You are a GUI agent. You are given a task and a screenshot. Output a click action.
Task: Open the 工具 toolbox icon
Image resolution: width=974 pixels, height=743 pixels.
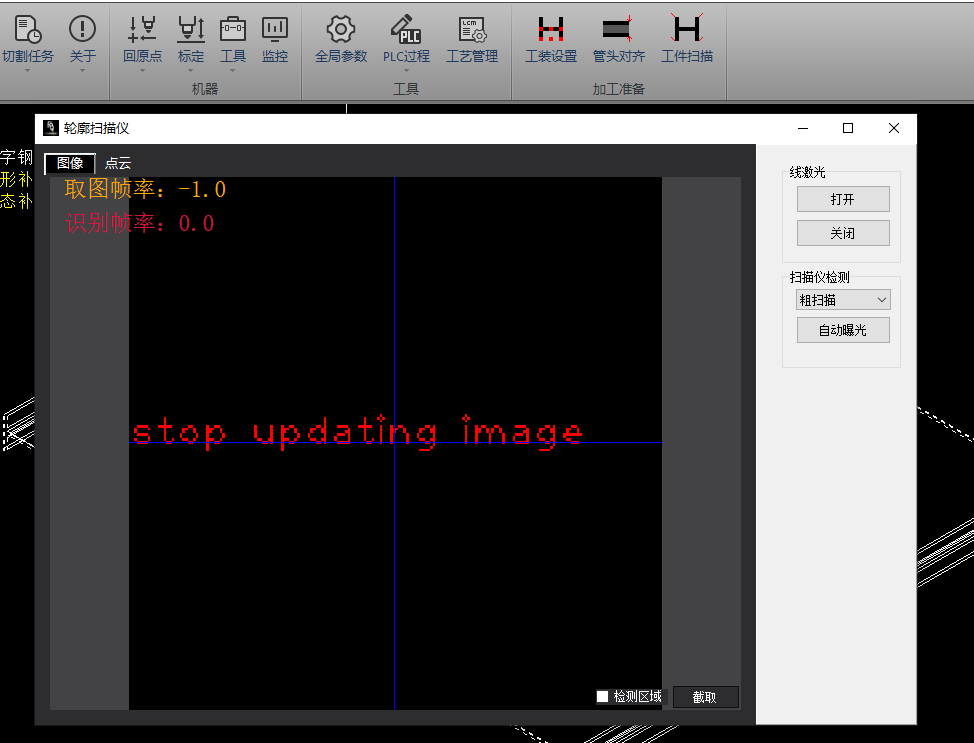pyautogui.click(x=233, y=29)
